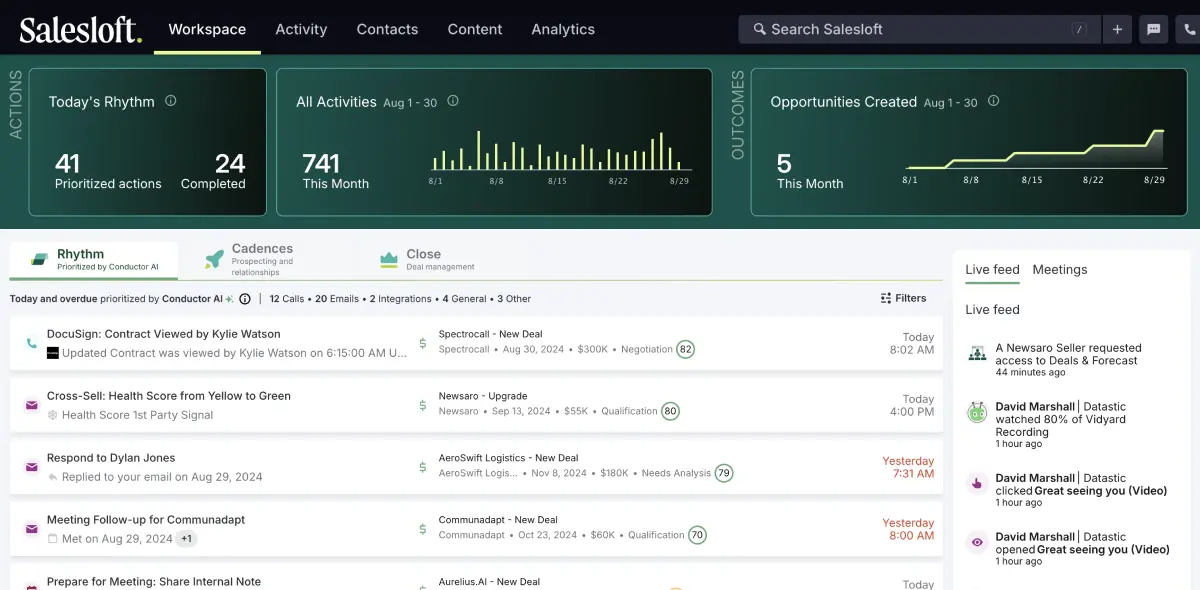This screenshot has width=1200, height=590.
Task: Open Meeting Follow-up for Communadapt task
Action: tap(146, 520)
